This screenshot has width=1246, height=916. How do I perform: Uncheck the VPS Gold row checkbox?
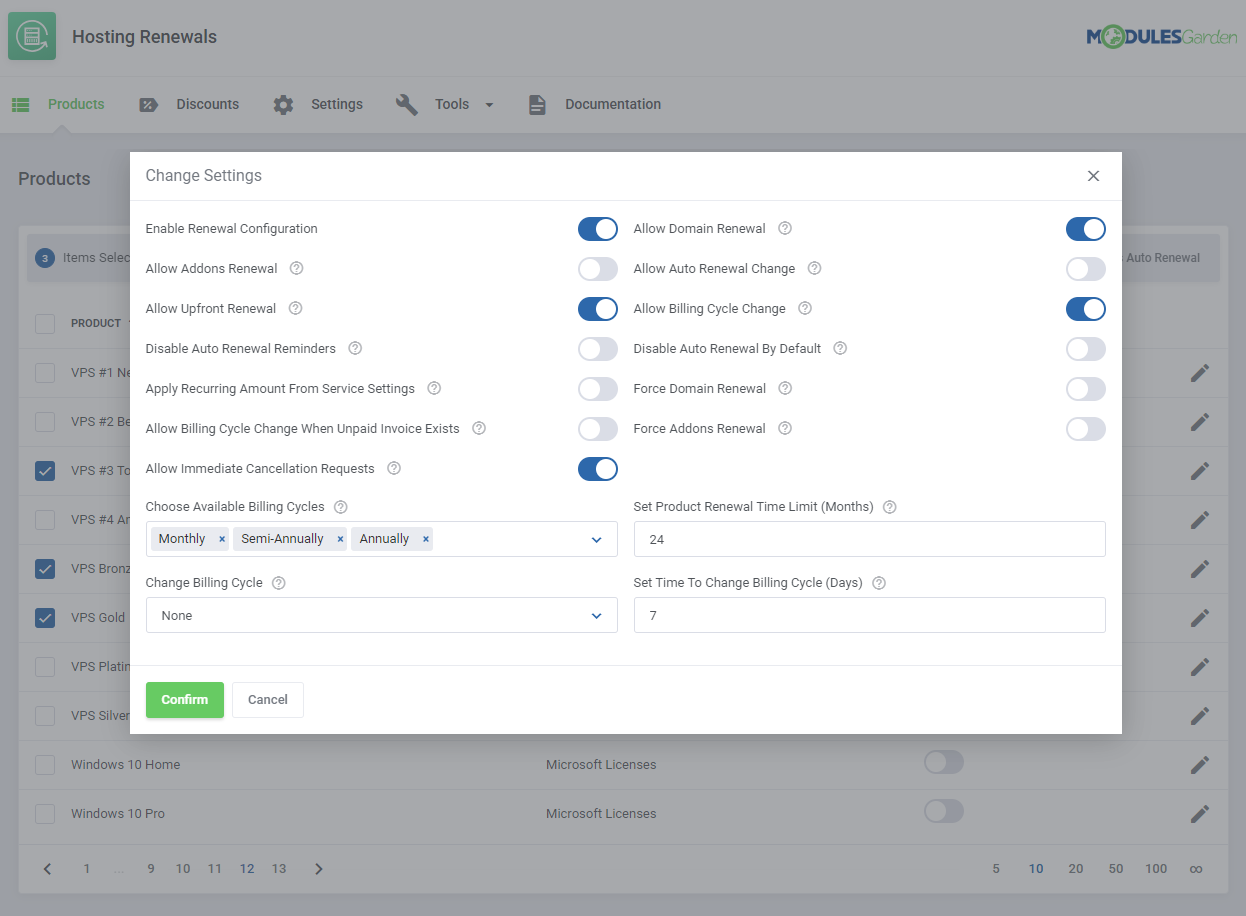(44, 617)
